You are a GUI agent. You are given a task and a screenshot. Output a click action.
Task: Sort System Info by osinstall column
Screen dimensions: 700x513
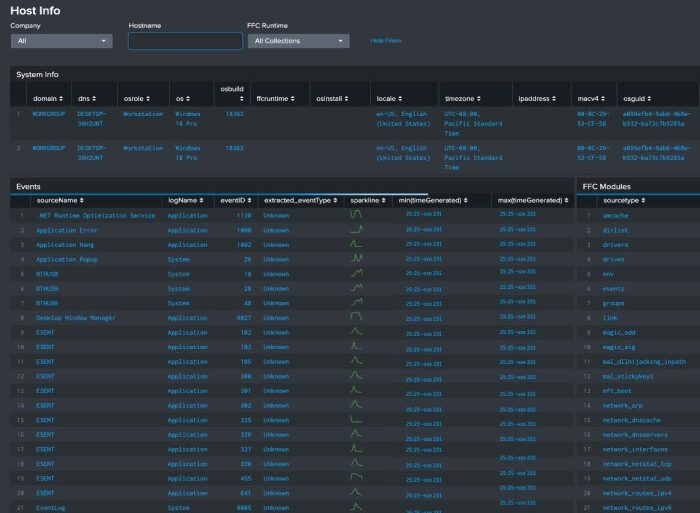coord(332,99)
